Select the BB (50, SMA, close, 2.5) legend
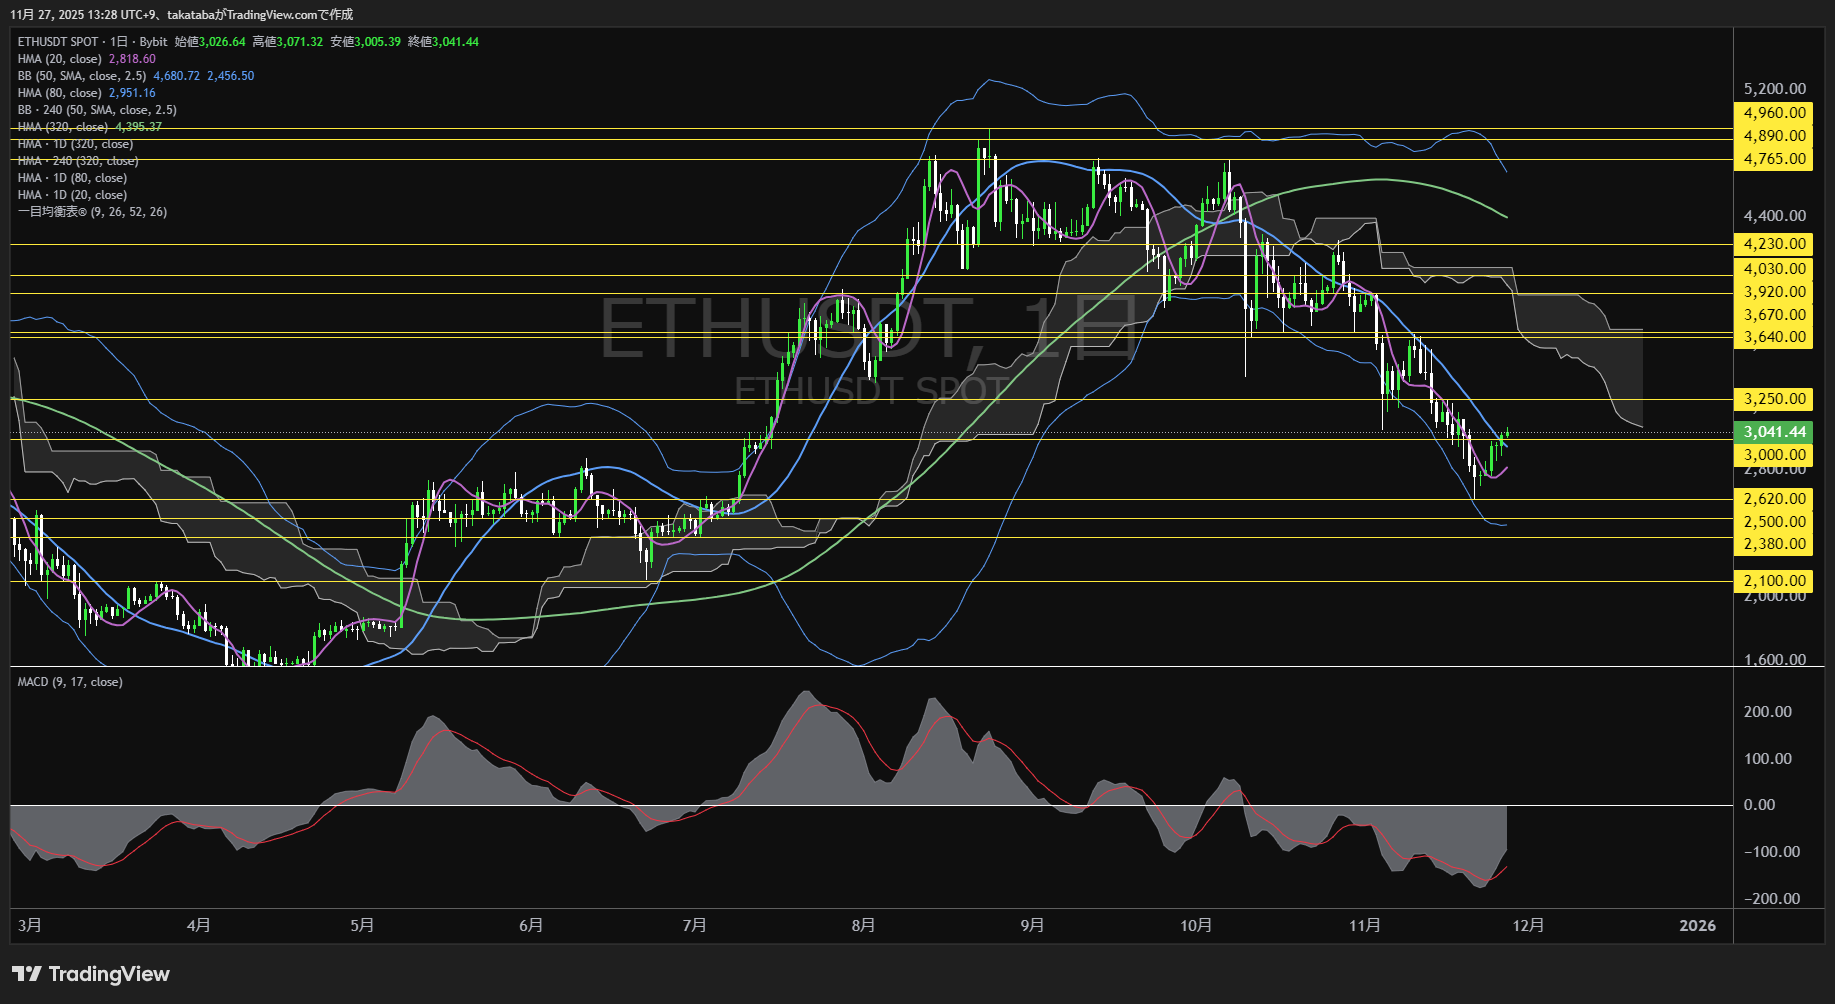This screenshot has height=1004, width=1835. coord(82,76)
